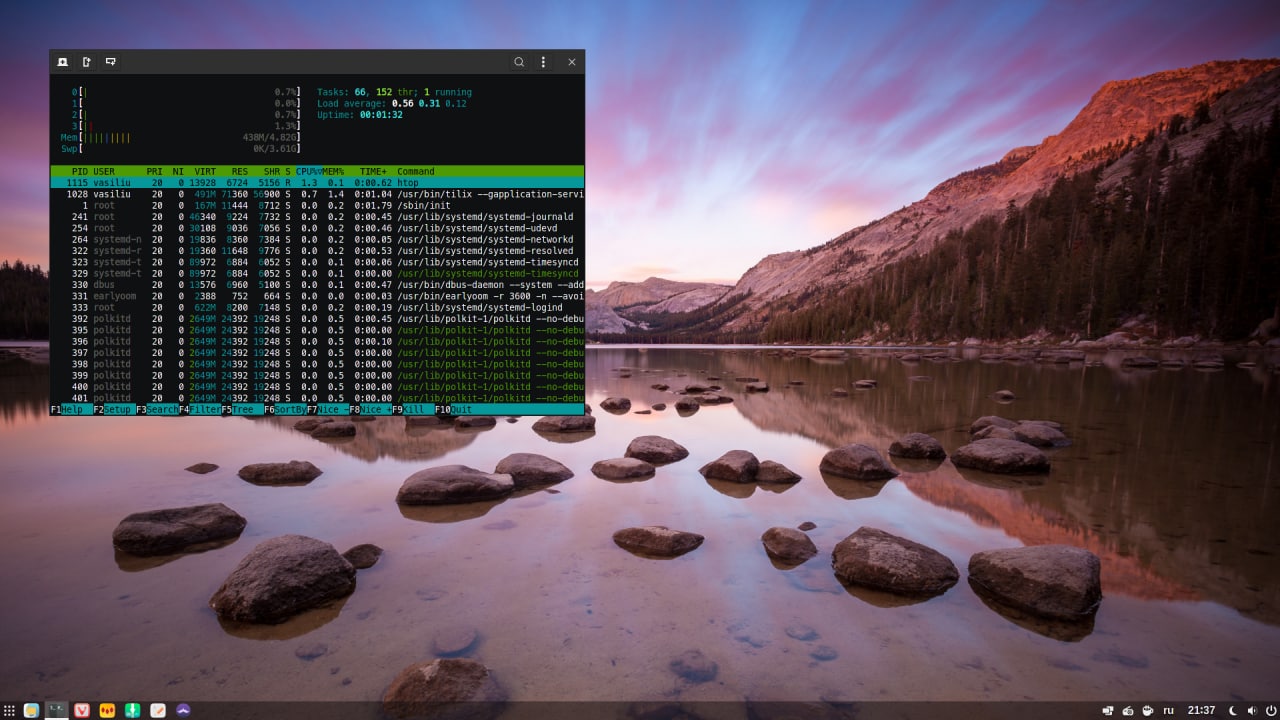Toggle night mode moon icon in tray

click(1232, 710)
